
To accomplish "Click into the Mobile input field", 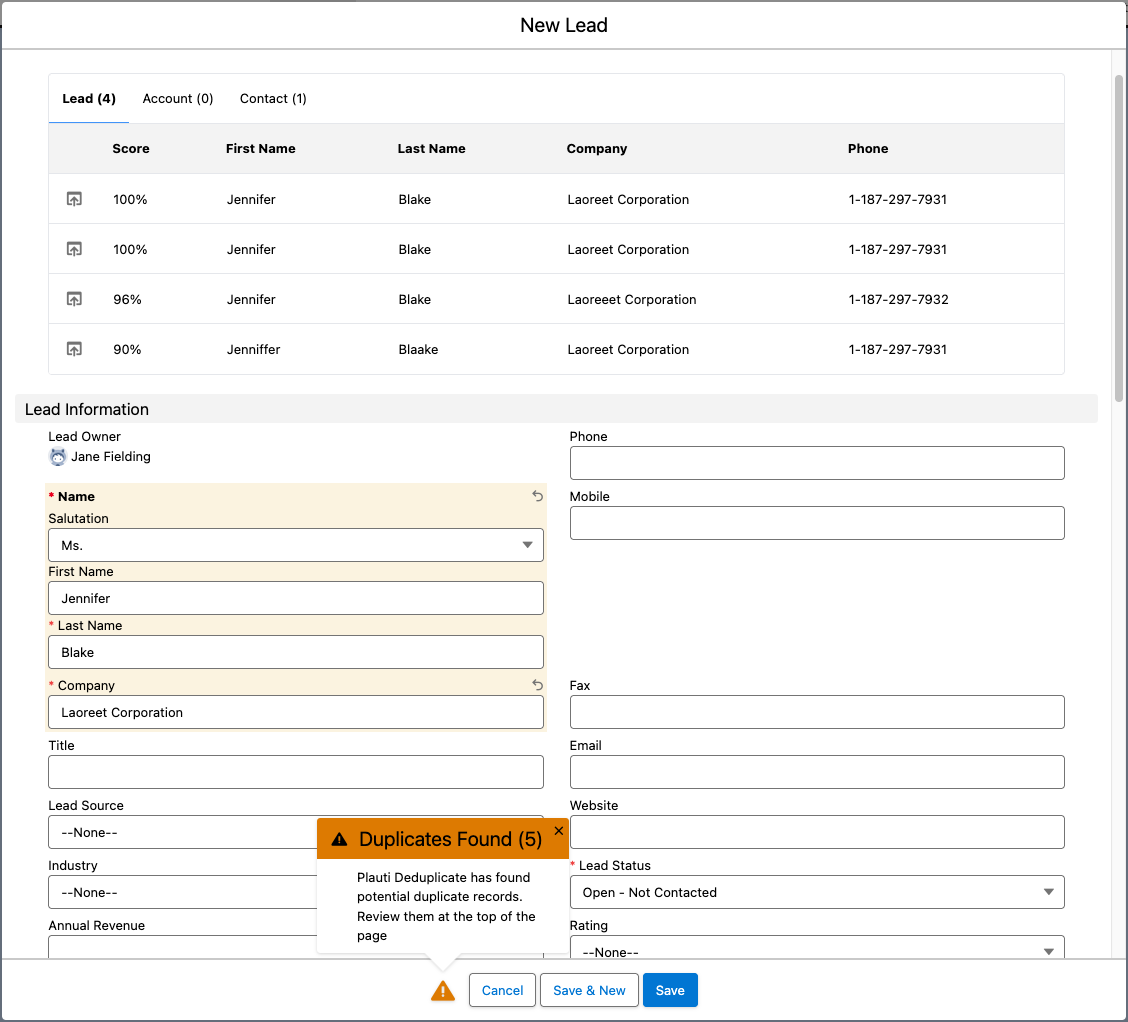I will 817,523.
